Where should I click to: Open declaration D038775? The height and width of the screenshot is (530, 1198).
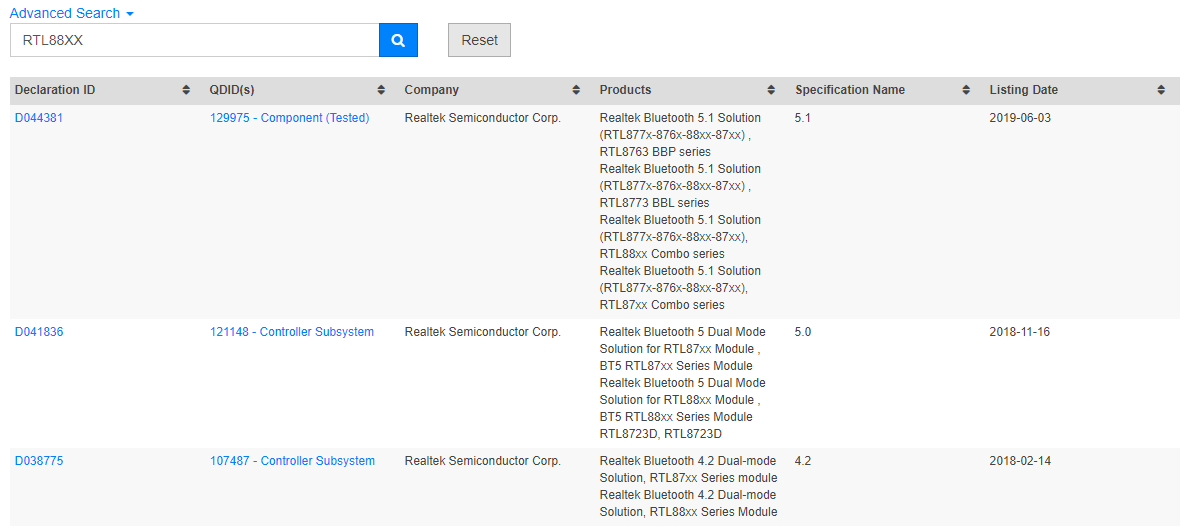39,461
